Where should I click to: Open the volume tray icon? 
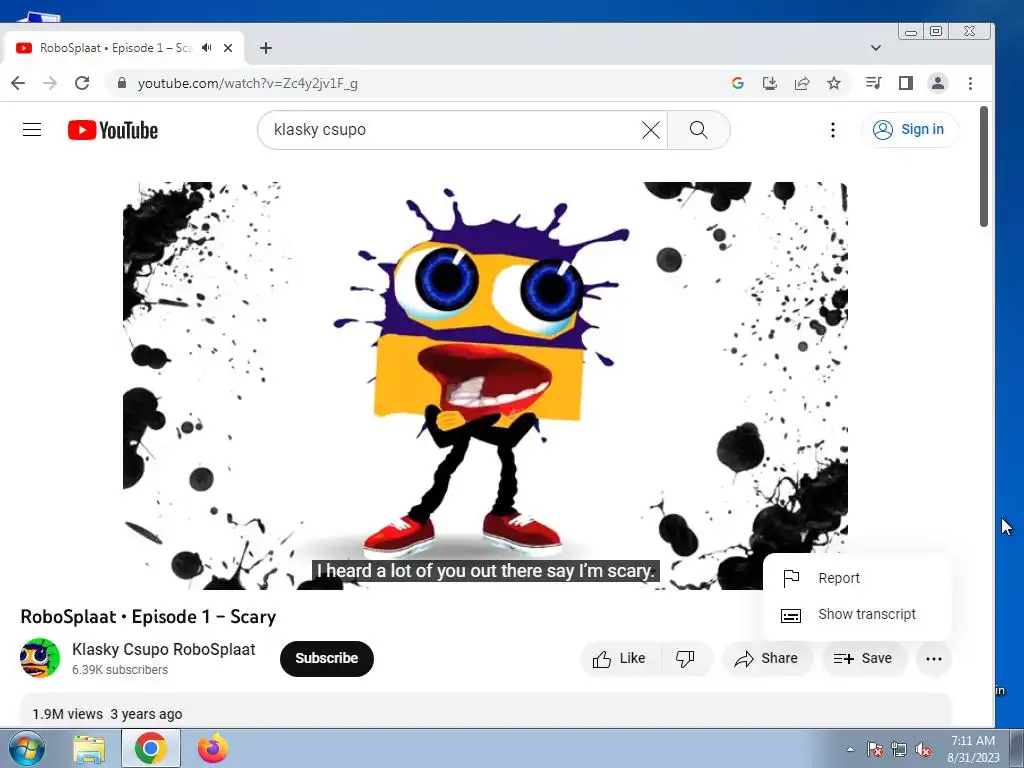923,750
